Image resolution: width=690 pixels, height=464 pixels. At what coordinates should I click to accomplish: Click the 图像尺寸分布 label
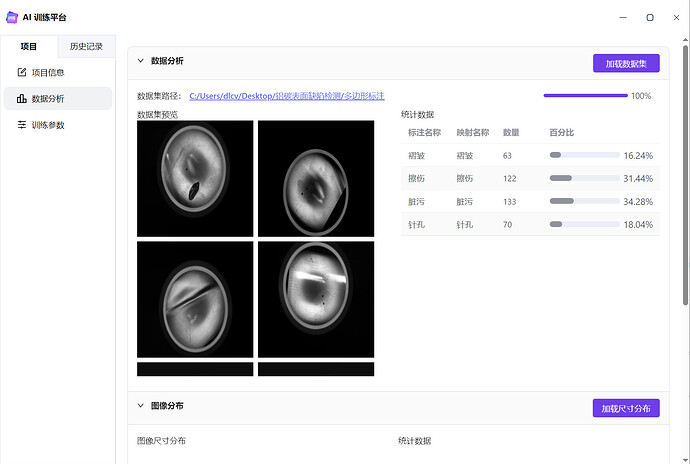click(x=161, y=441)
